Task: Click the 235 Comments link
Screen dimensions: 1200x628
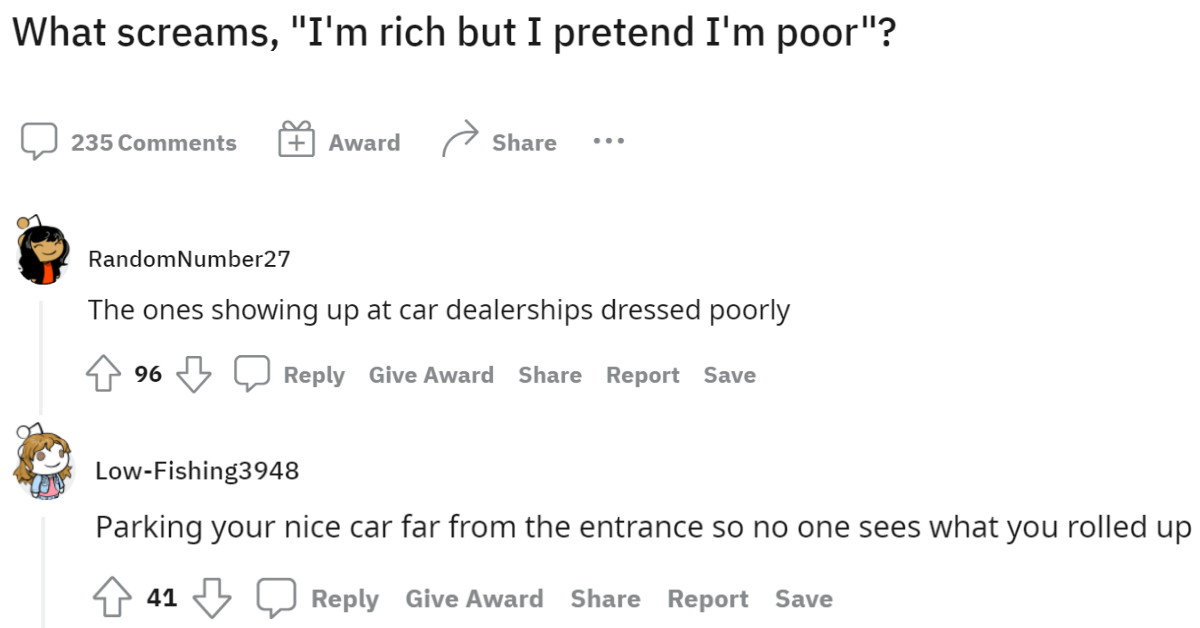Action: click(152, 141)
